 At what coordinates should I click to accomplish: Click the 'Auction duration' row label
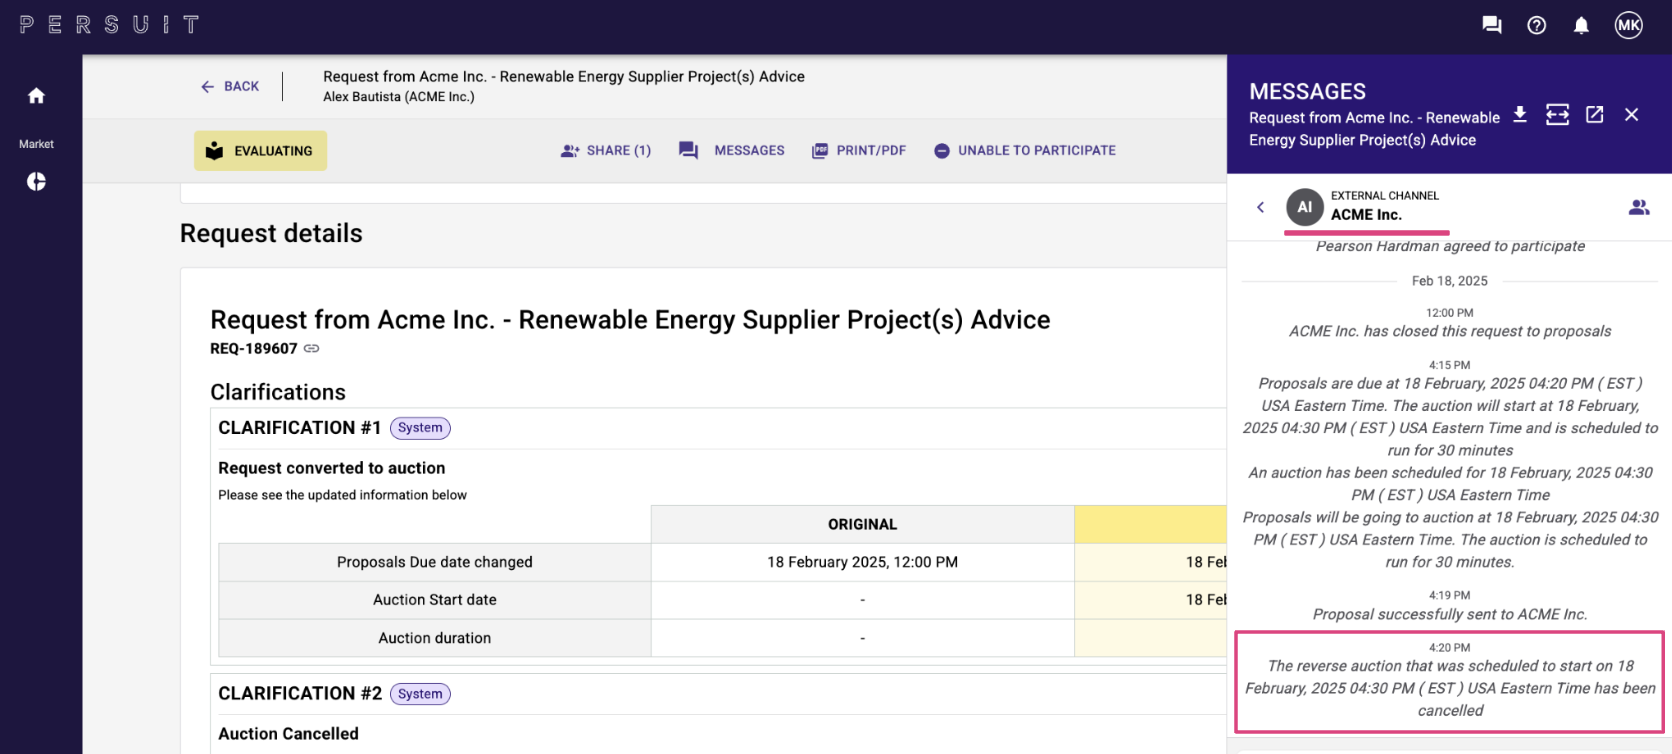[x=435, y=638]
